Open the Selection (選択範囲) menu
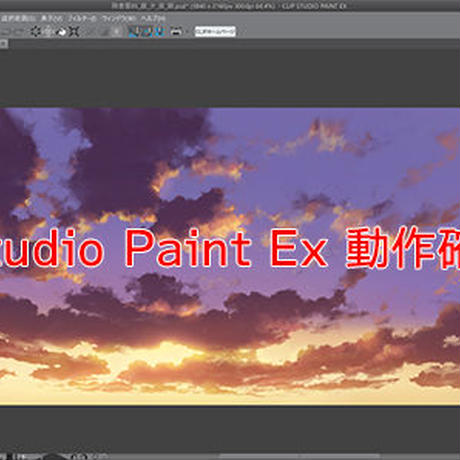The width and height of the screenshot is (460, 460). click(19, 18)
